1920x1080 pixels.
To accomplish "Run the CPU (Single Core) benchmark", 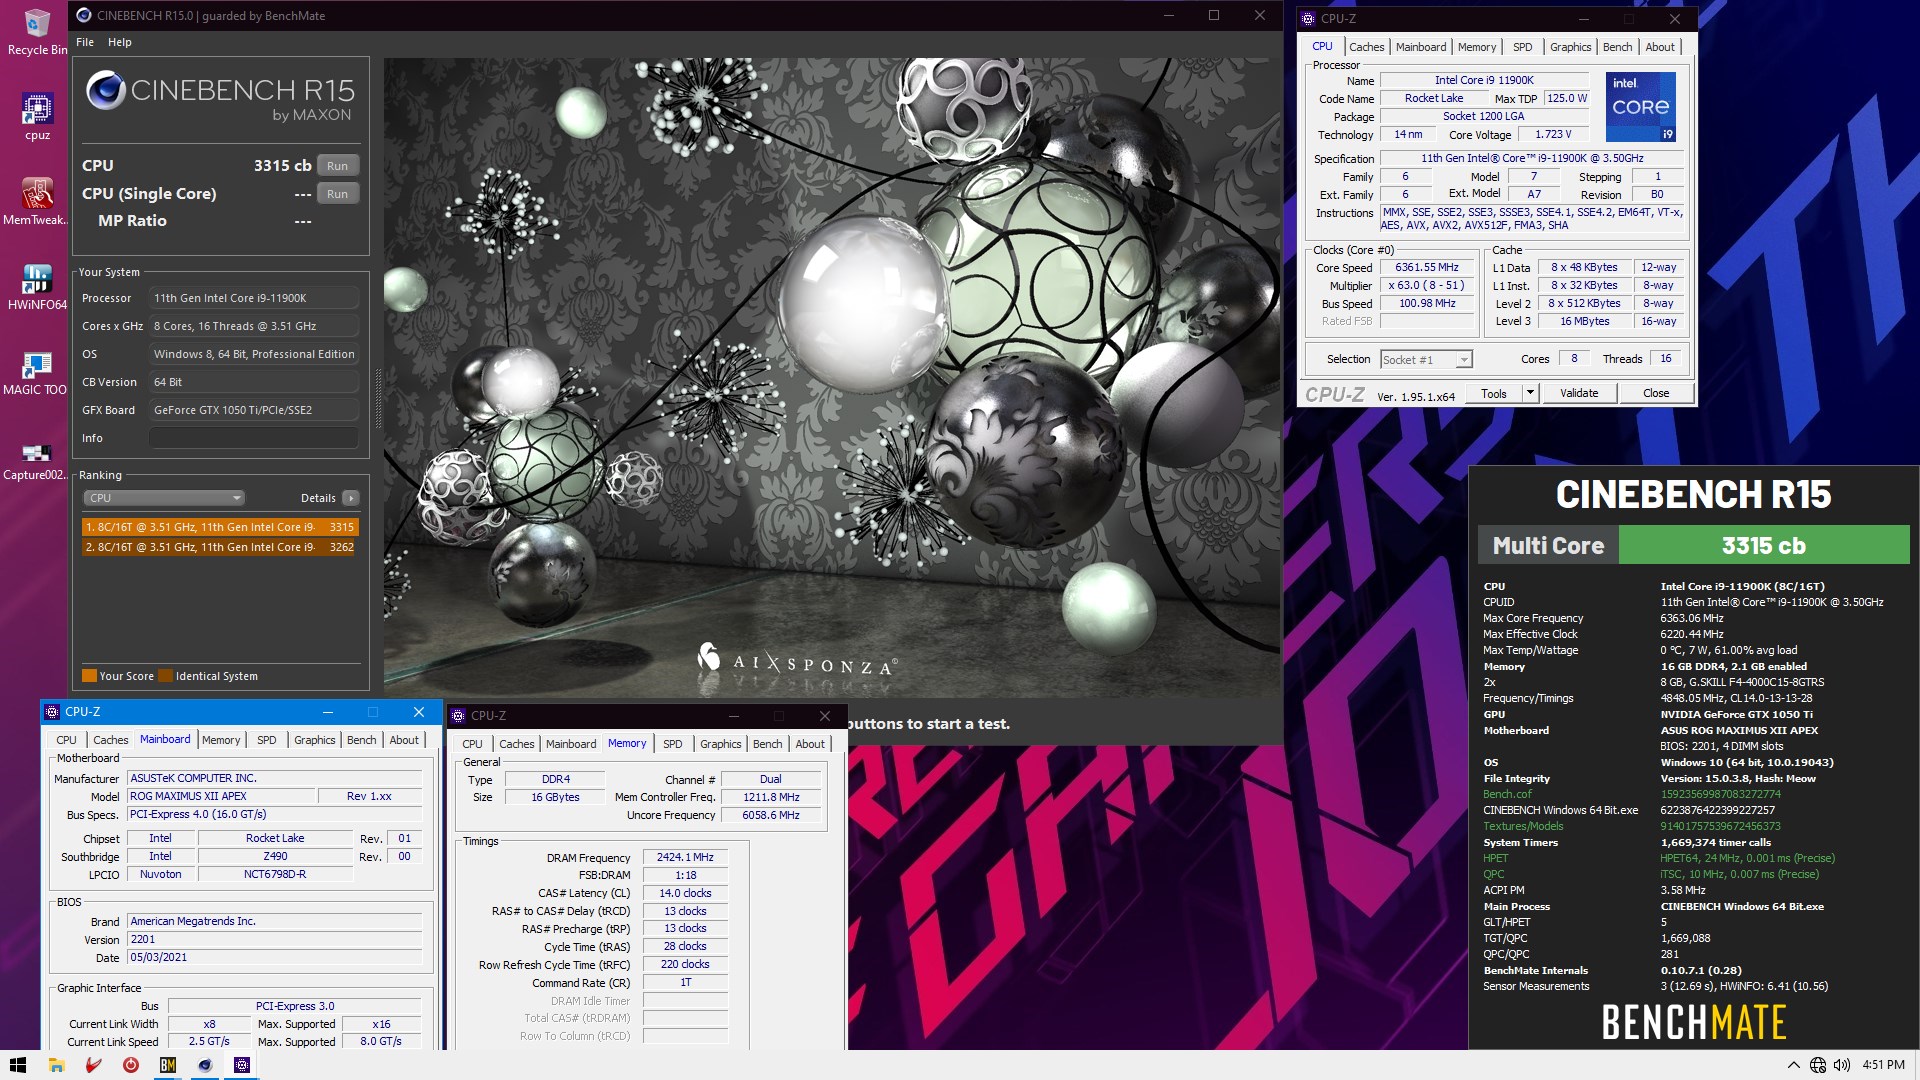I will [x=337, y=194].
